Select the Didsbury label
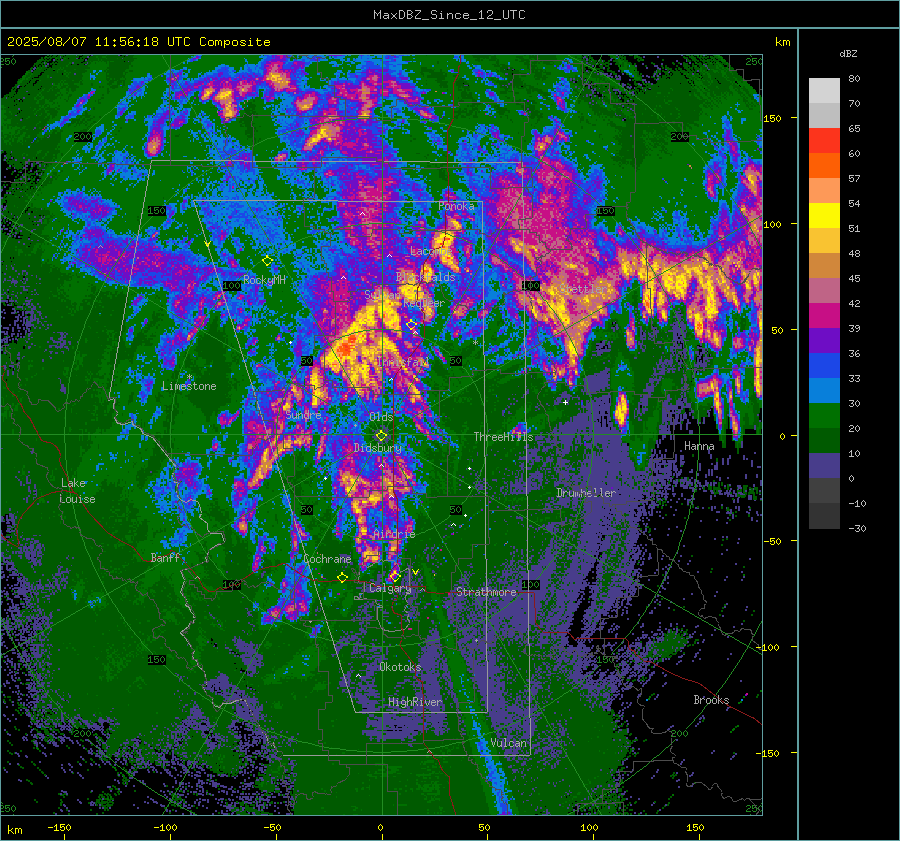The height and width of the screenshot is (841, 900). click(378, 448)
